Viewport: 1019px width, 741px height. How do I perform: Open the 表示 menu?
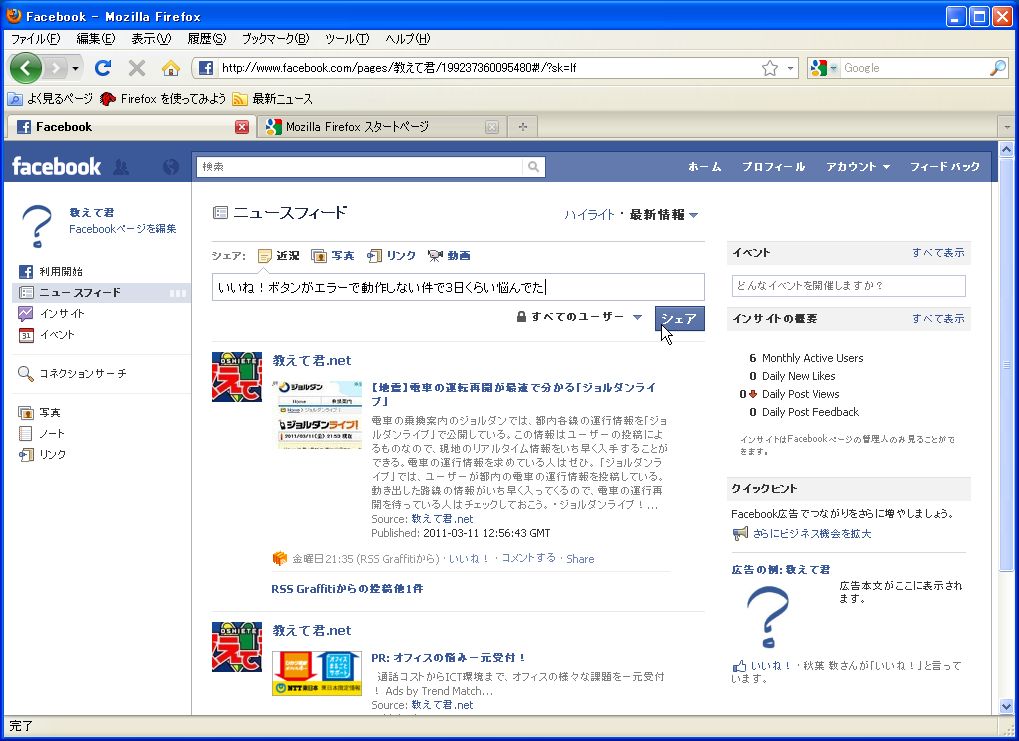(151, 39)
